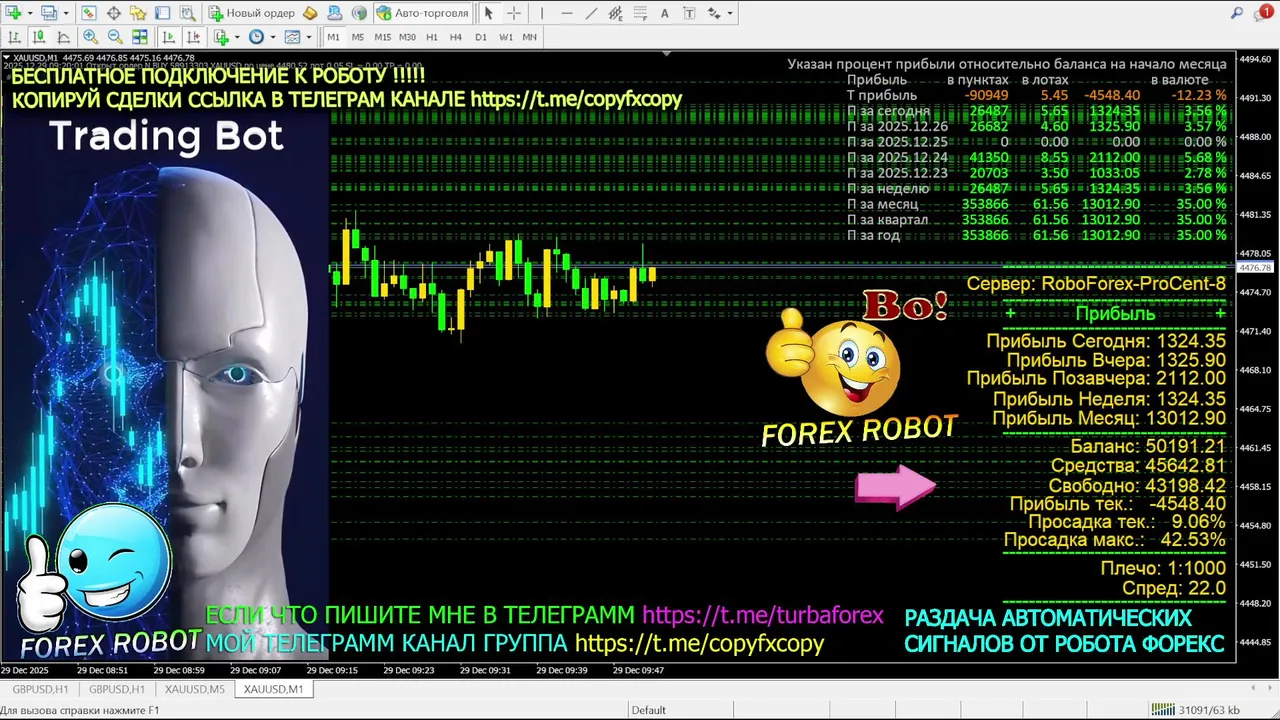Select the equidistant channel tool
The height and width of the screenshot is (720, 1280).
(616, 13)
